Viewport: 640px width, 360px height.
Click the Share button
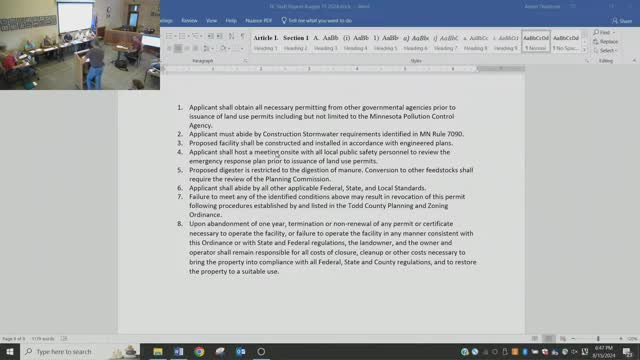[622, 20]
